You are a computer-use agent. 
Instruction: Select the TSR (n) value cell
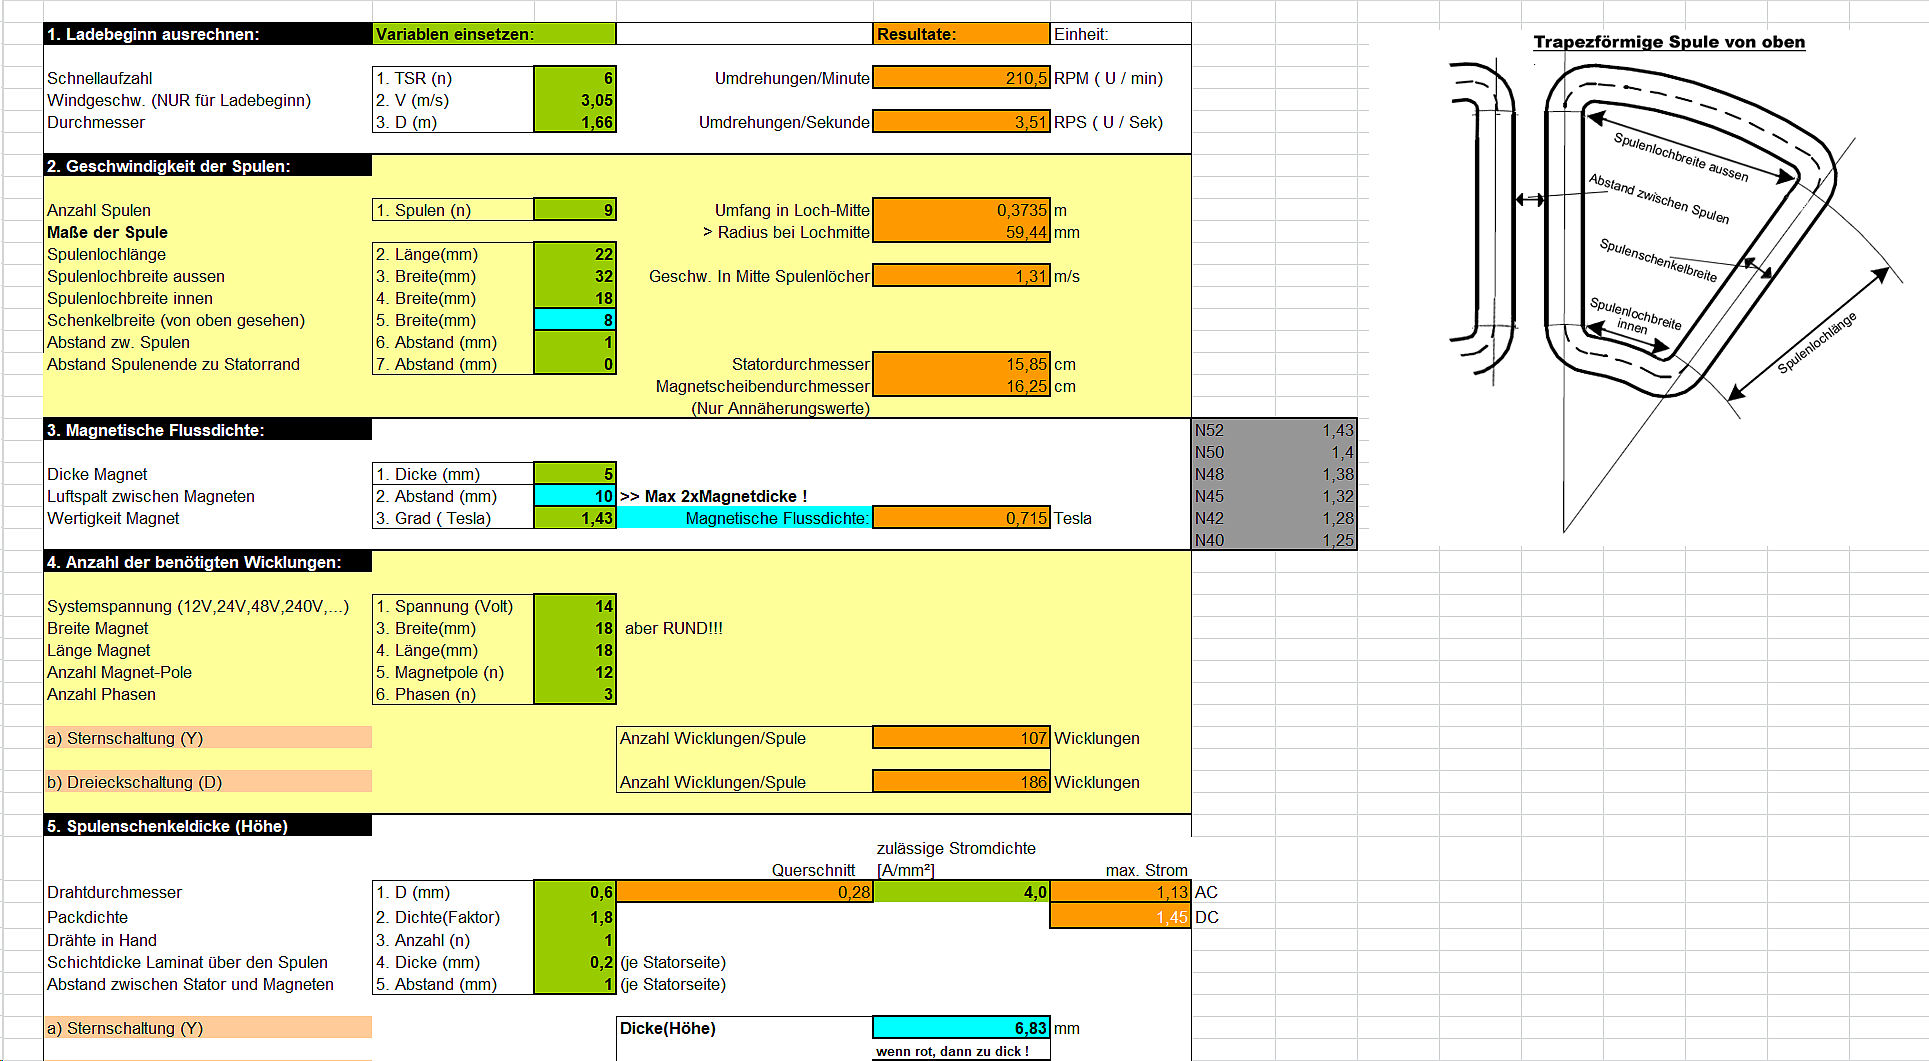click(x=575, y=78)
